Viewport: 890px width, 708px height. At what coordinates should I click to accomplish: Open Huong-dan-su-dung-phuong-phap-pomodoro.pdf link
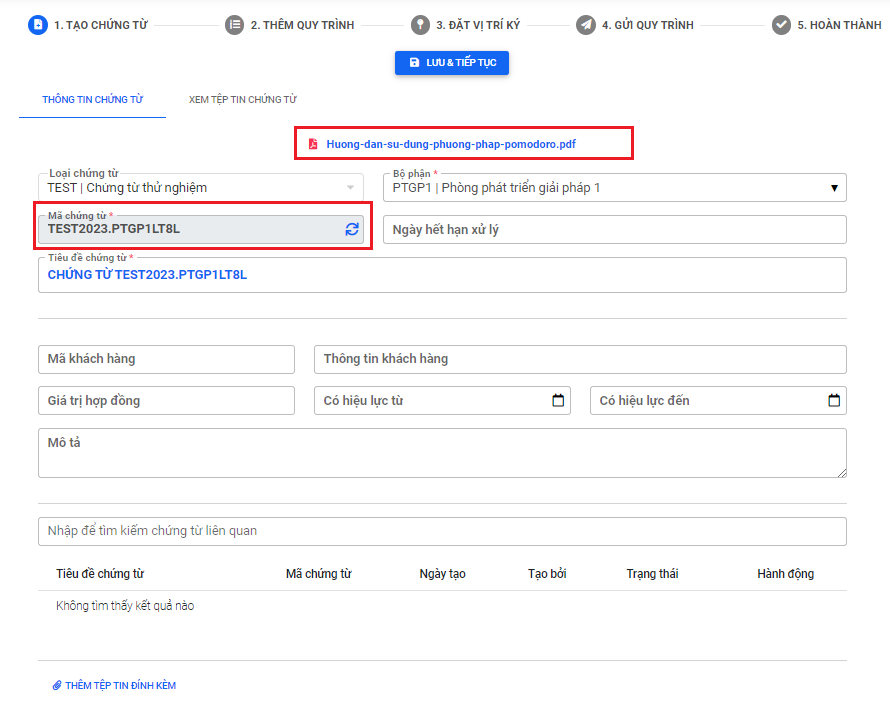(x=451, y=144)
